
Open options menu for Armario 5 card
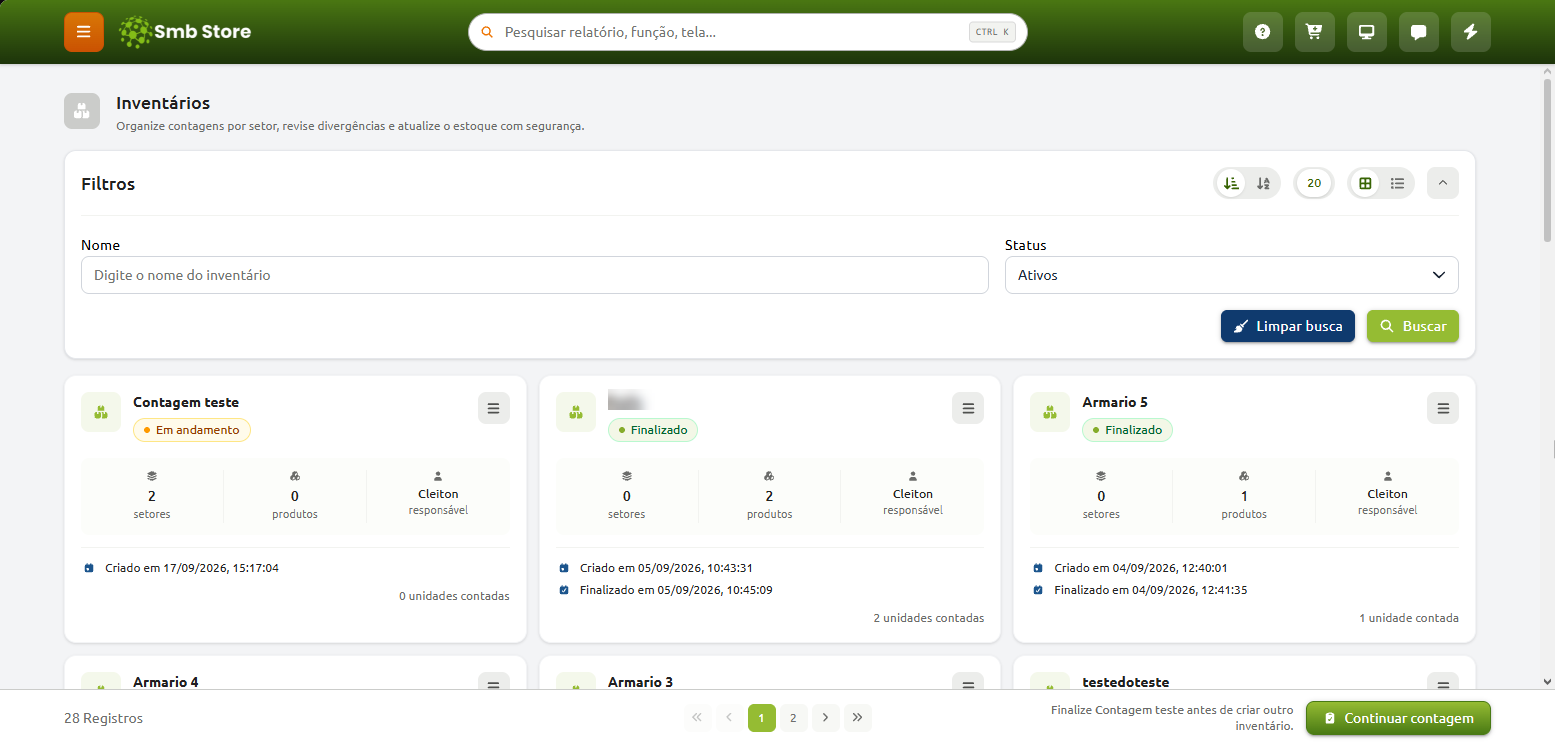coord(1443,408)
